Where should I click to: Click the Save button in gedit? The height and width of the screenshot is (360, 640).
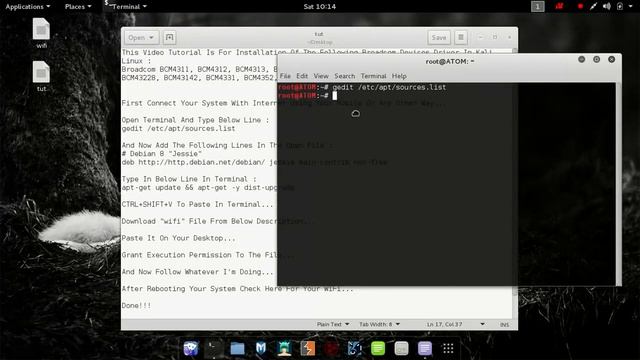[439, 38]
